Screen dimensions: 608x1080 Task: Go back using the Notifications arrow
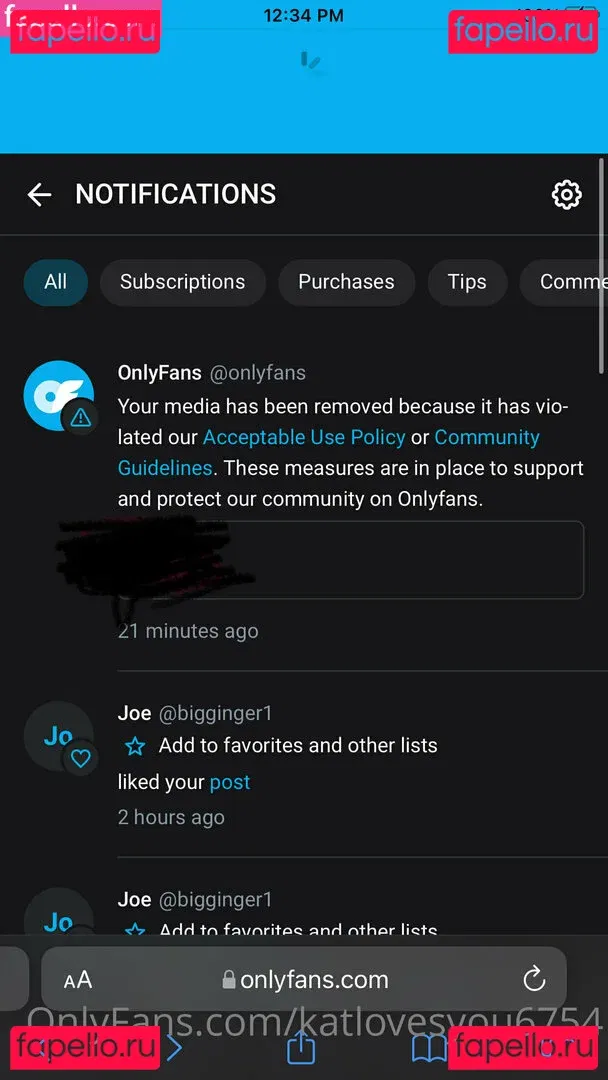pyautogui.click(x=39, y=195)
